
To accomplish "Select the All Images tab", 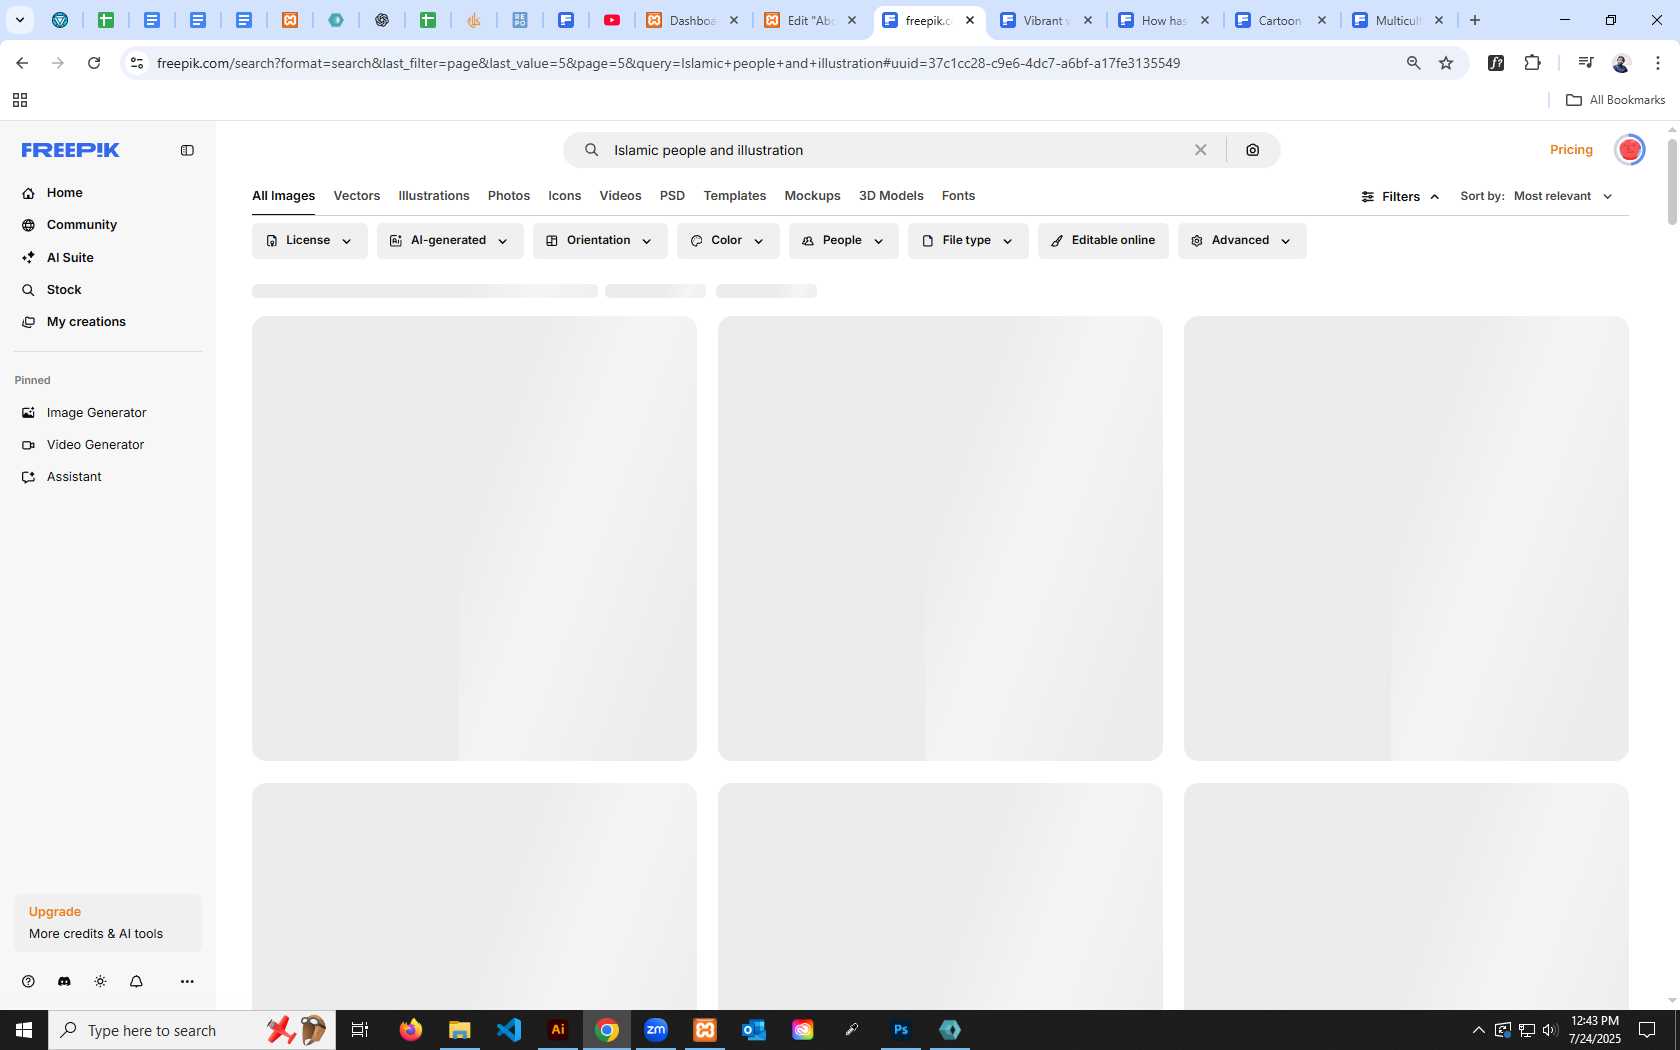I will [283, 196].
